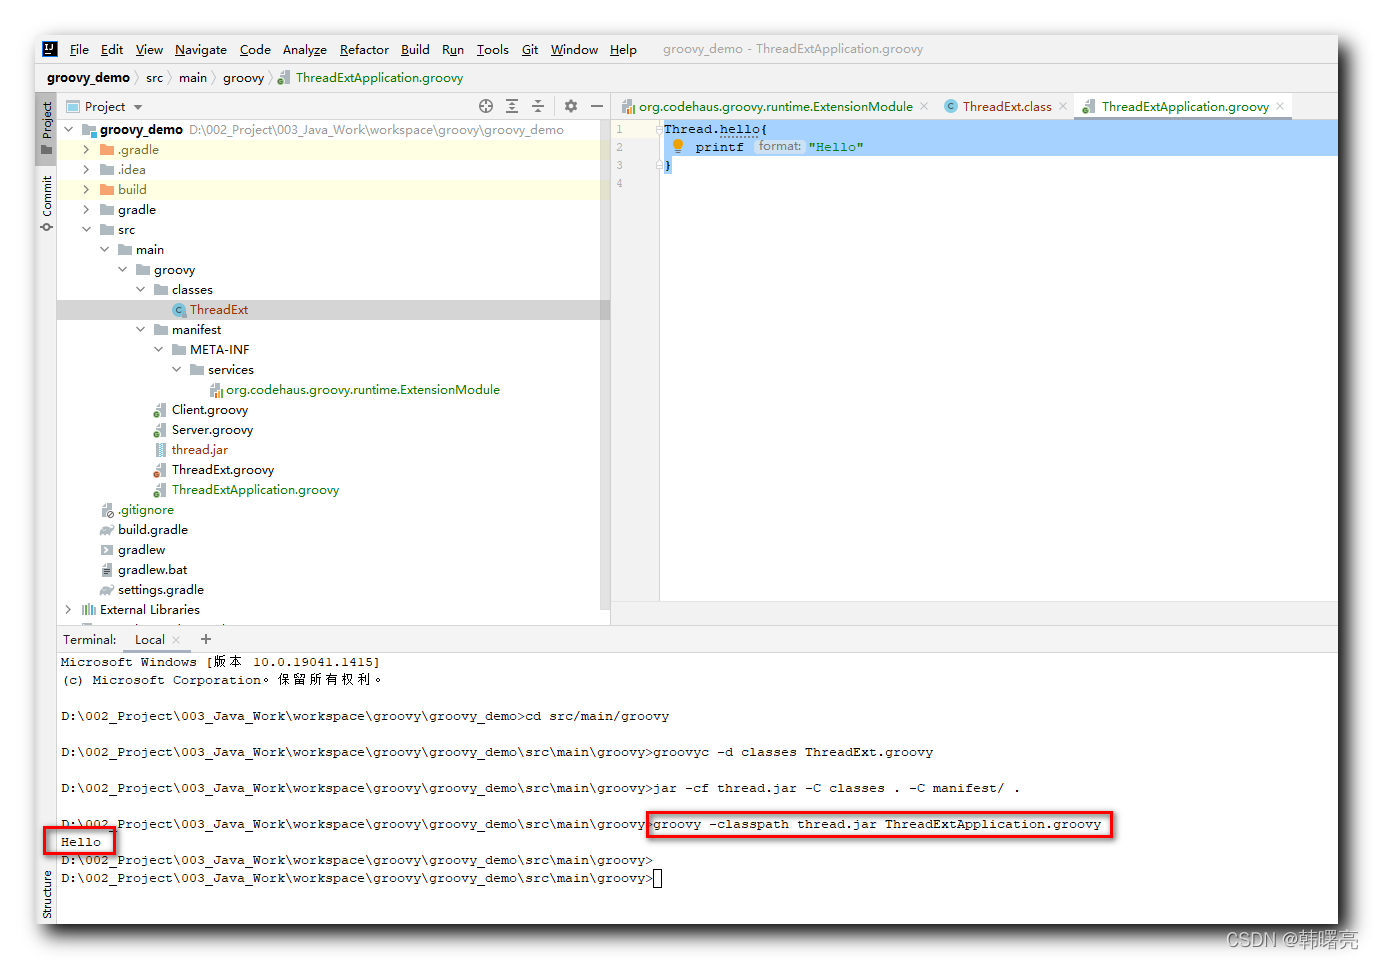Screen dimensions: 1373x959
Task: Click the Expand All icon in Project panel
Action: tap(512, 106)
